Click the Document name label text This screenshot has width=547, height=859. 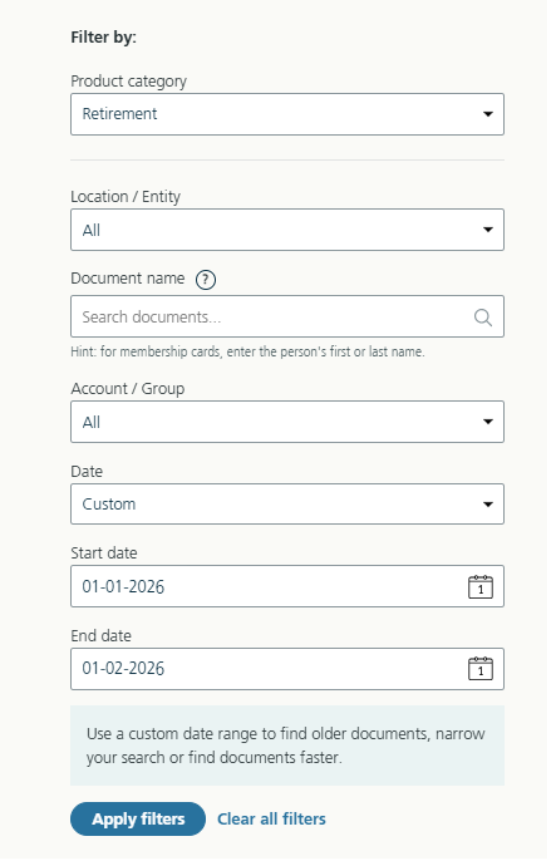point(128,278)
